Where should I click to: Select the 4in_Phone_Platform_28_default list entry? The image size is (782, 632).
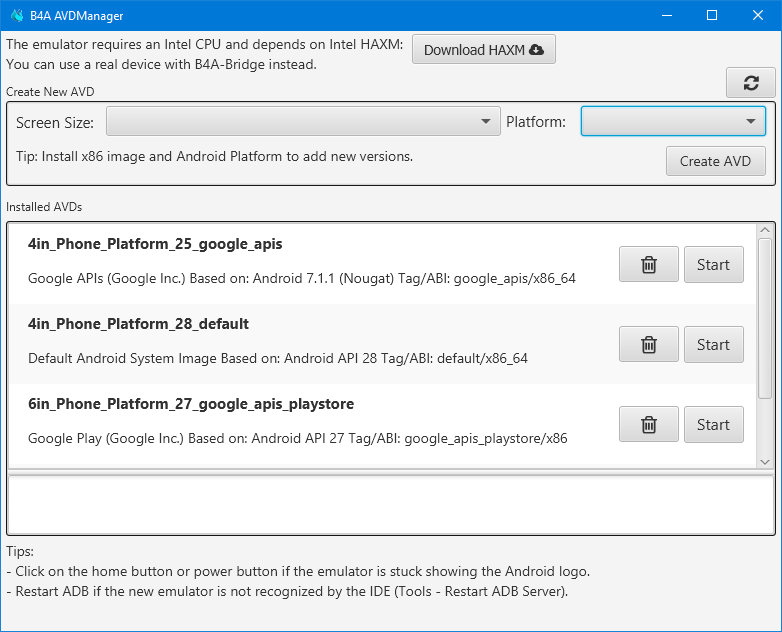point(300,342)
